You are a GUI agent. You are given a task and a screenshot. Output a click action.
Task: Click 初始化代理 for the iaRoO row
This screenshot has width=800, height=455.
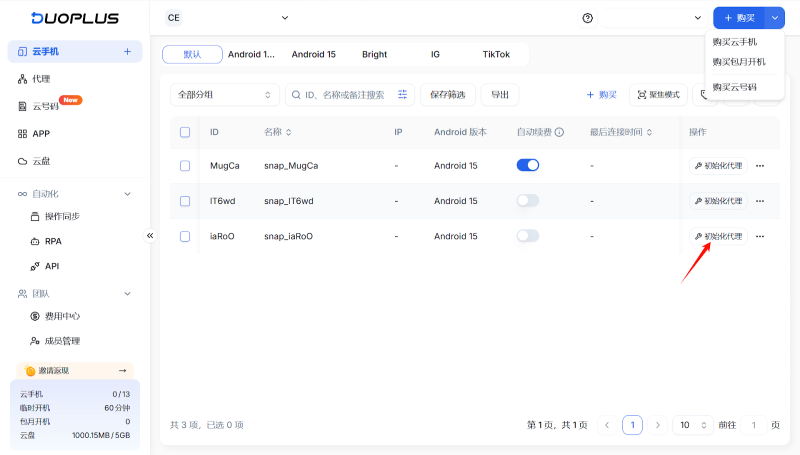tap(719, 236)
